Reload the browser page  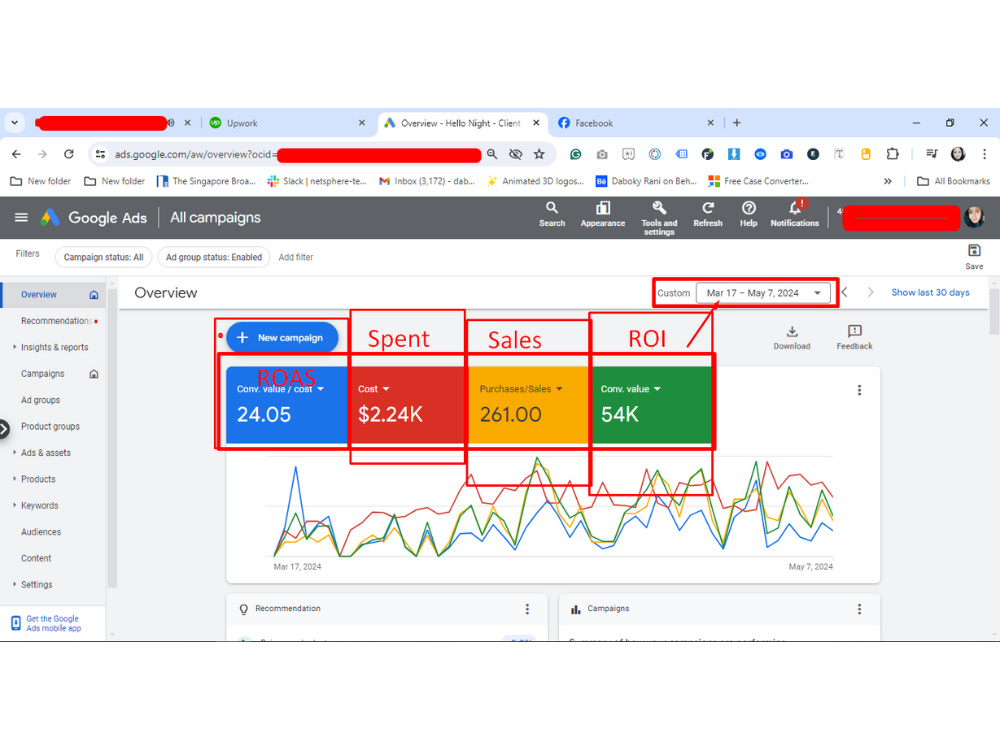pos(69,154)
